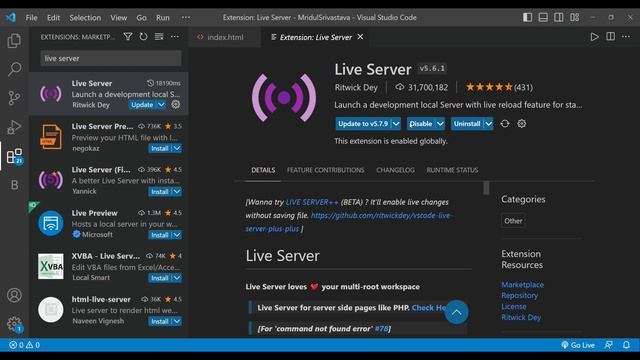Click the details page scrollbar thumb
Image resolution: width=640 pixels, height=360 pixels.
(486, 188)
